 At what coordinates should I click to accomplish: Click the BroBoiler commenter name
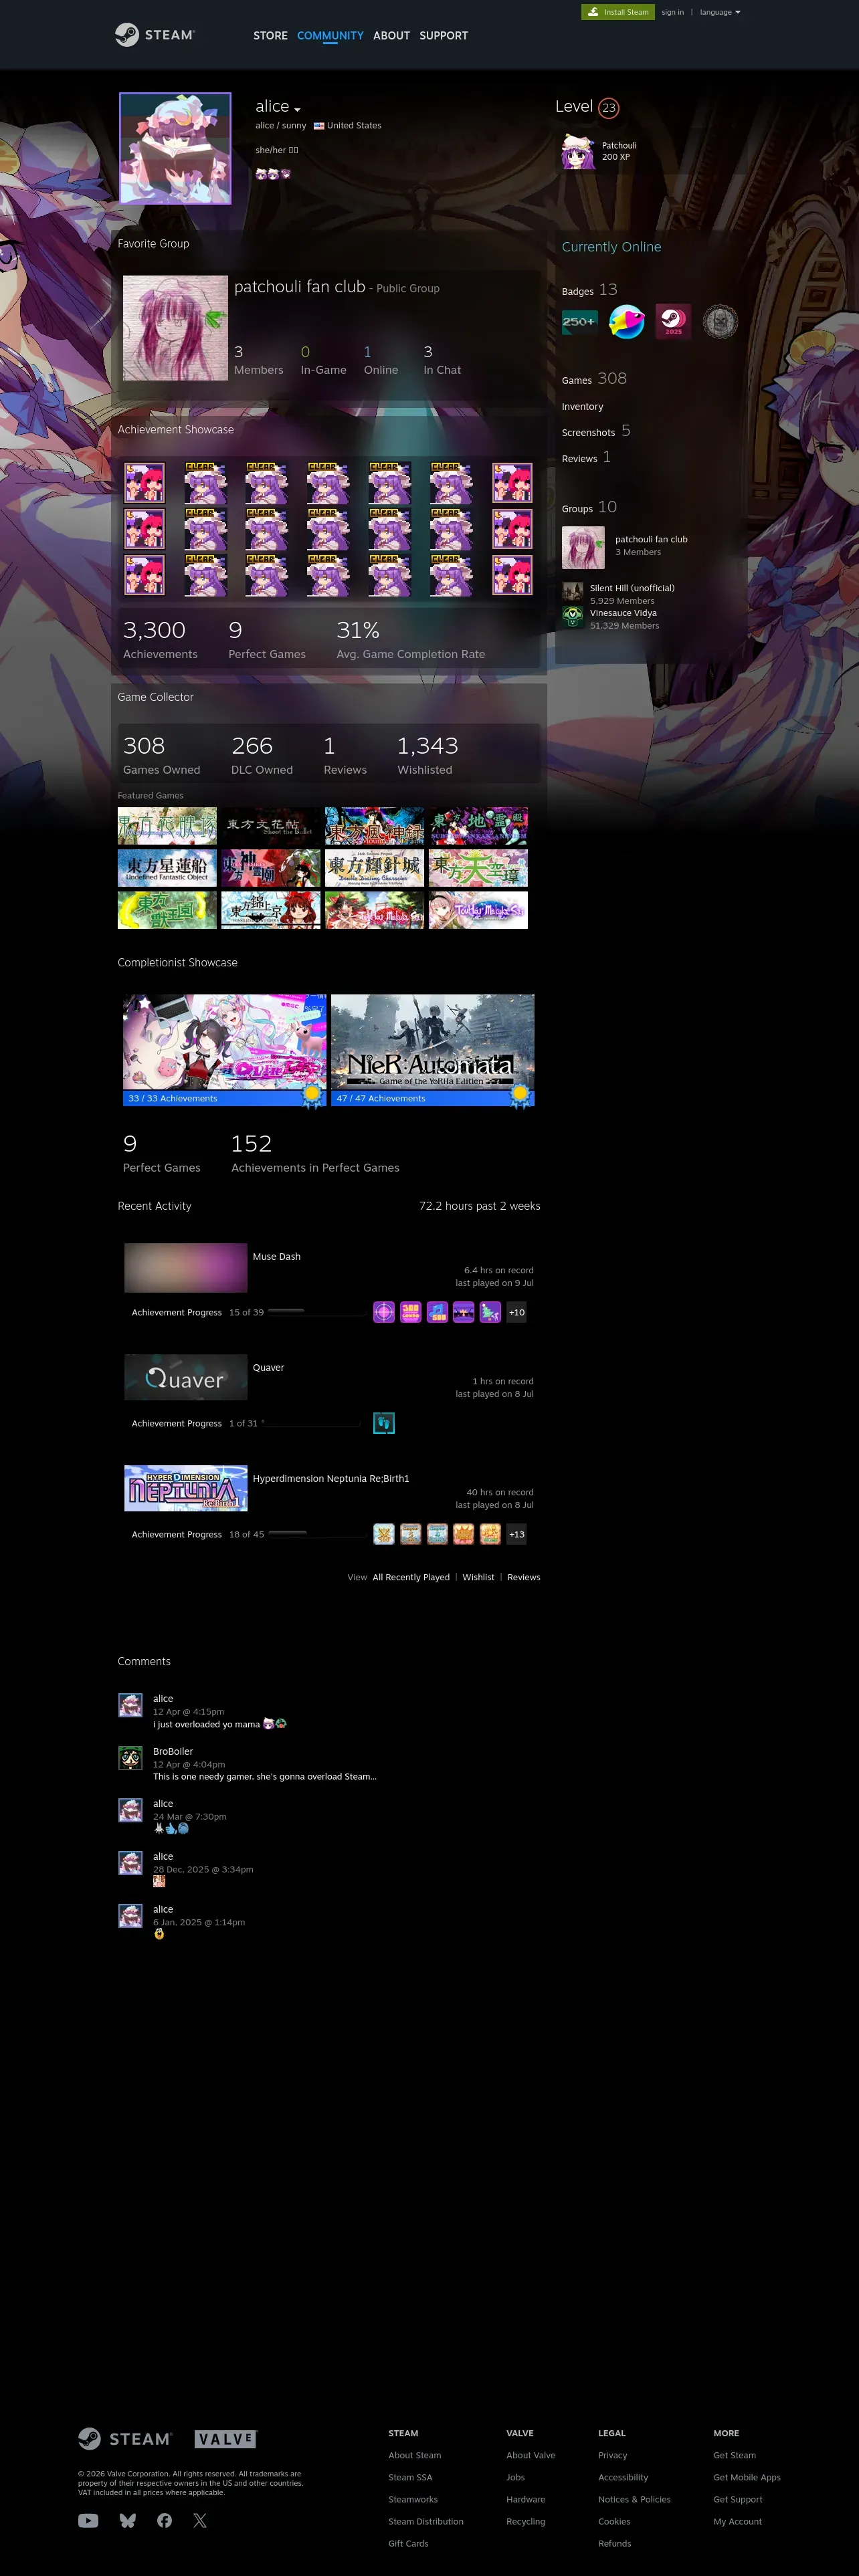click(x=173, y=1752)
